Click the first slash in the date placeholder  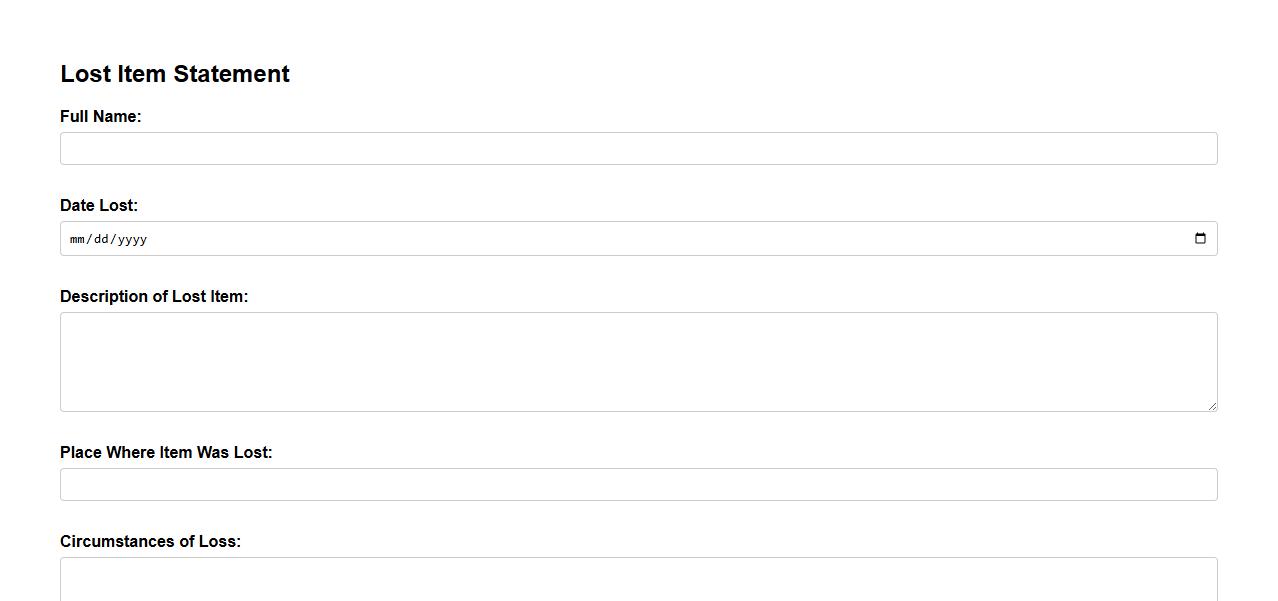click(x=90, y=239)
